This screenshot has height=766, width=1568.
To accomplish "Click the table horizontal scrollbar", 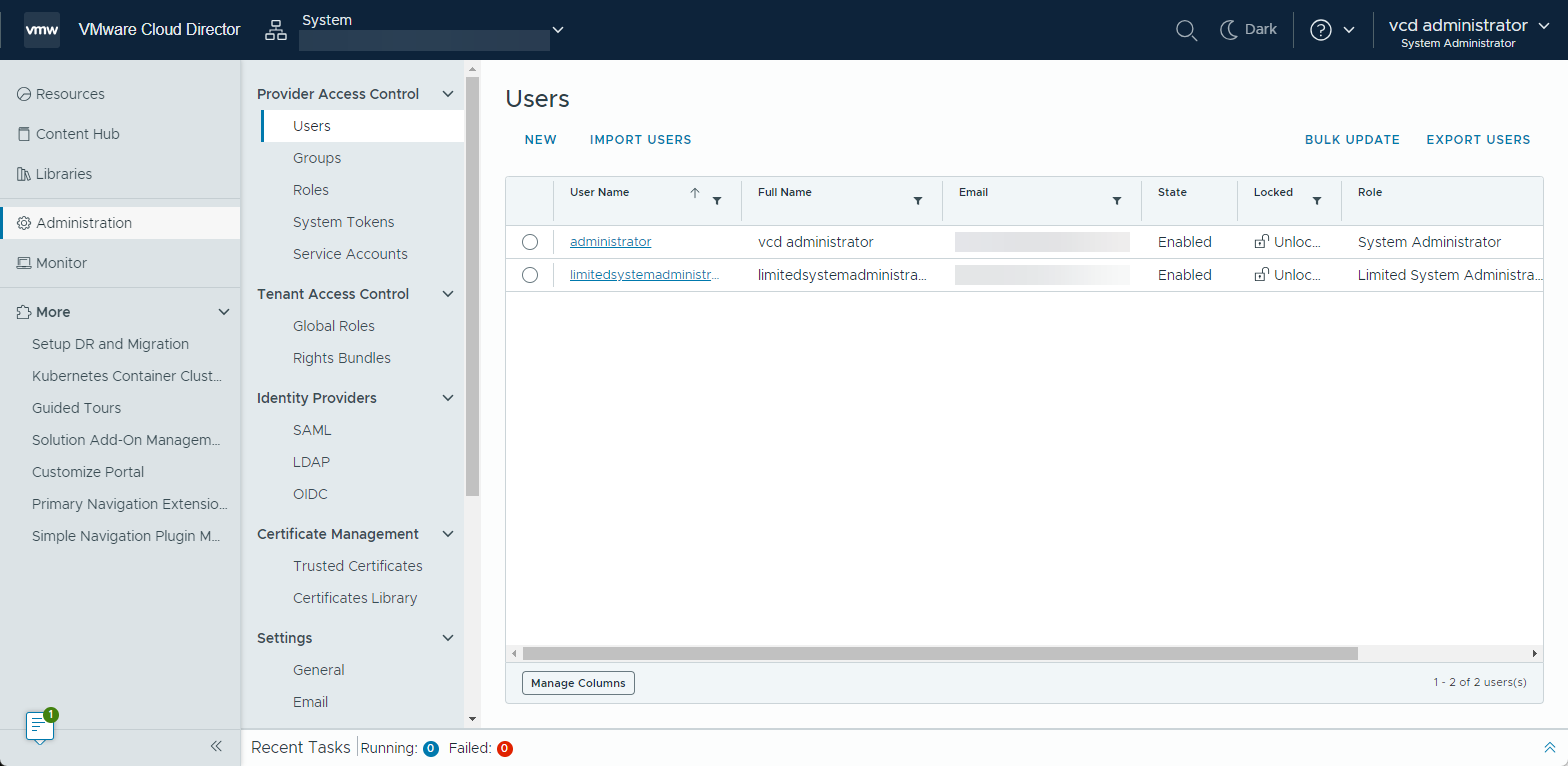I will 940,653.
